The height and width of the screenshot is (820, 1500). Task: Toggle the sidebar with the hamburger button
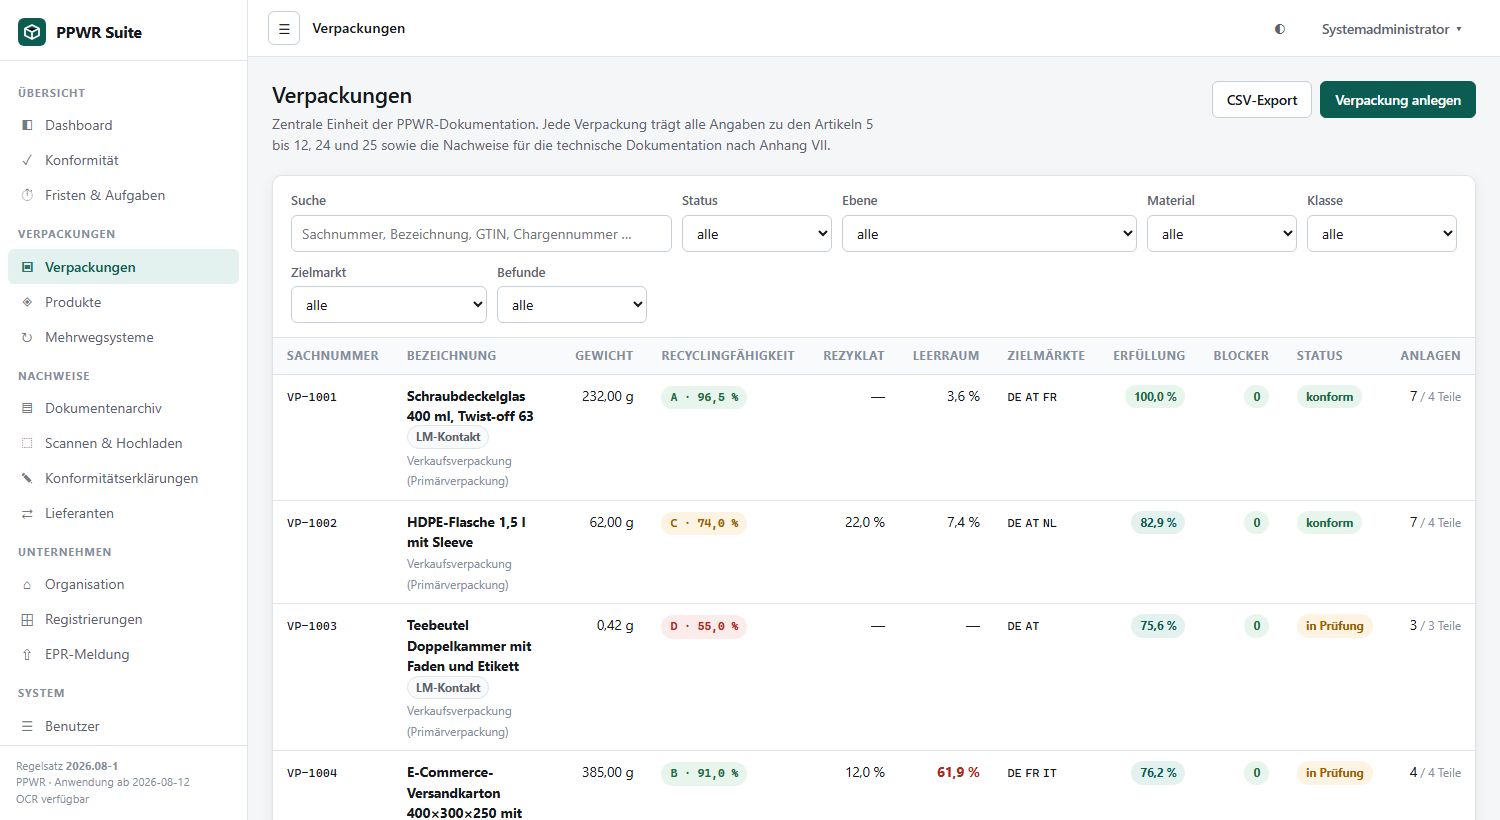coord(284,29)
